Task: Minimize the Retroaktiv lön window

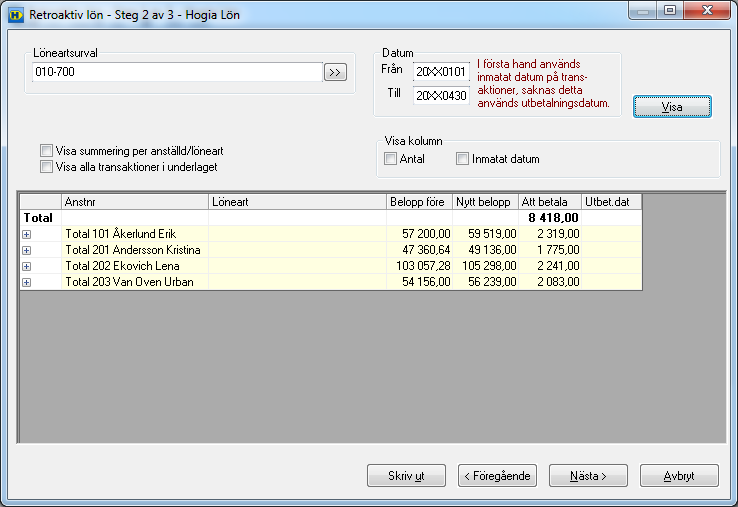Action: (x=643, y=11)
